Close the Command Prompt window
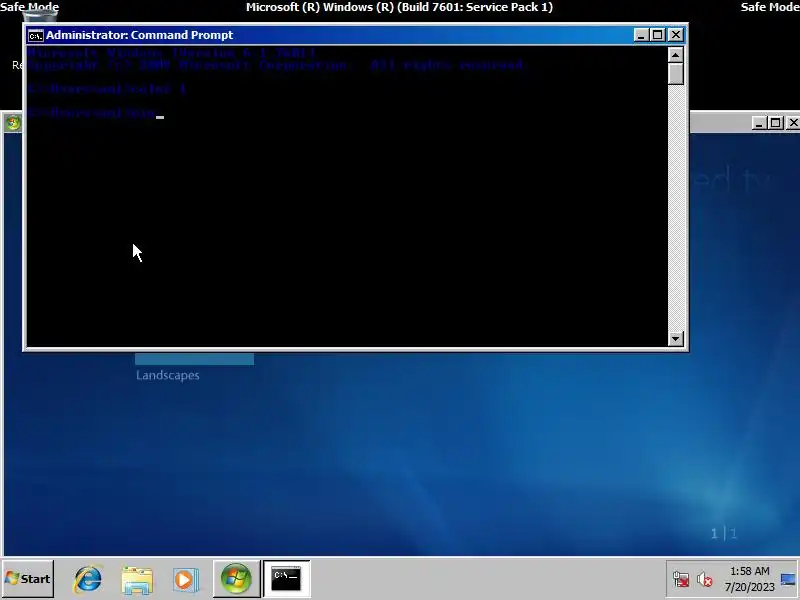The width and height of the screenshot is (800, 600). pyautogui.click(x=676, y=35)
